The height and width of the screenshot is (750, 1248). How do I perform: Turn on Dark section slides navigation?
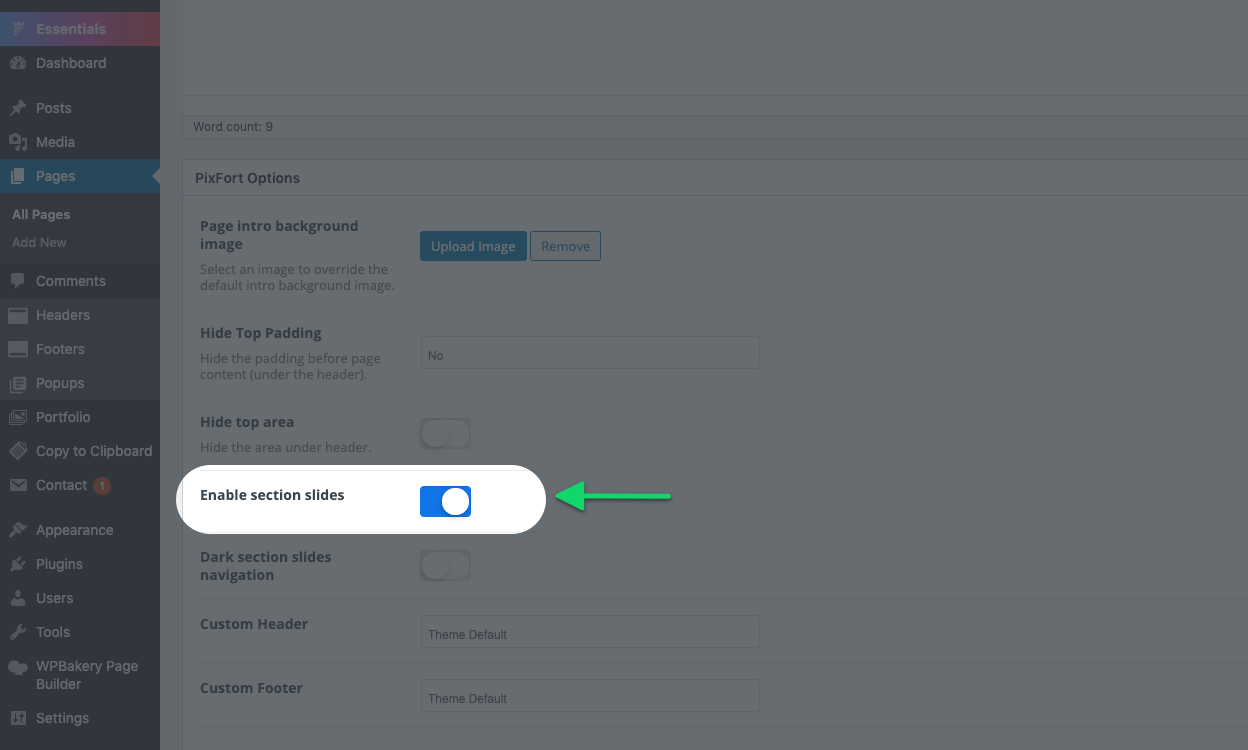pyautogui.click(x=445, y=566)
